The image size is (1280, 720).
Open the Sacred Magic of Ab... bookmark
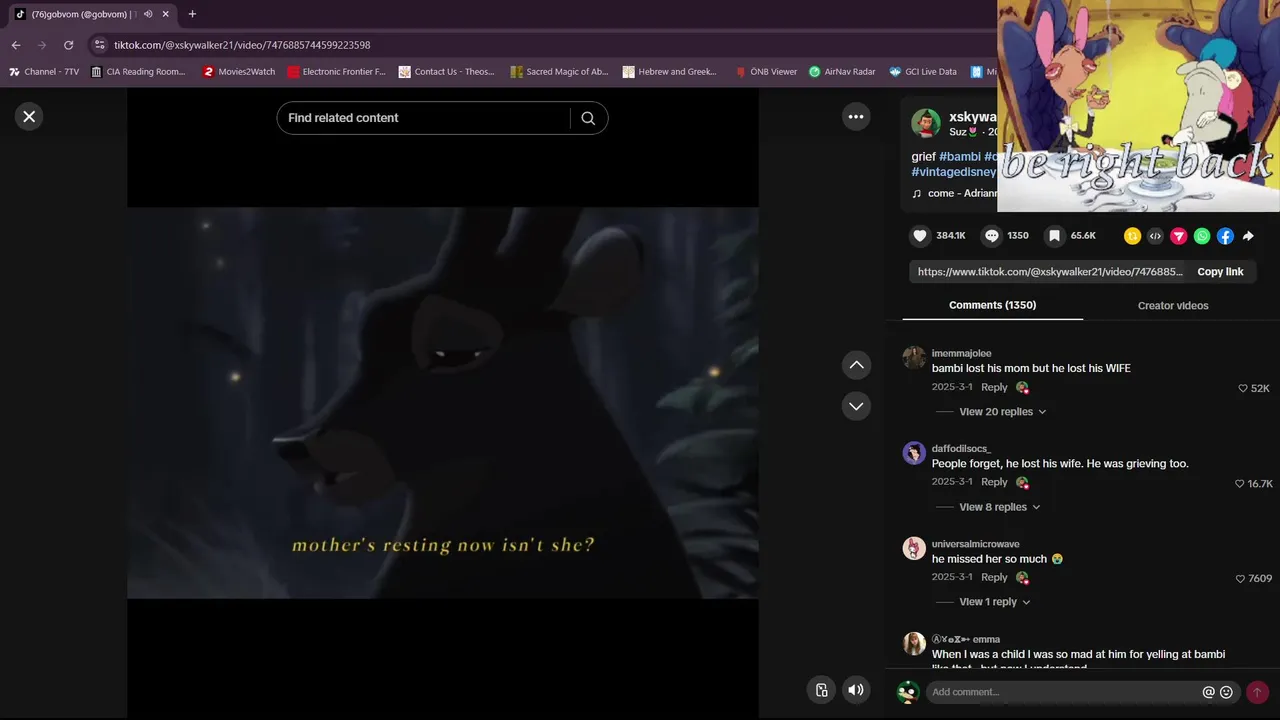point(559,72)
